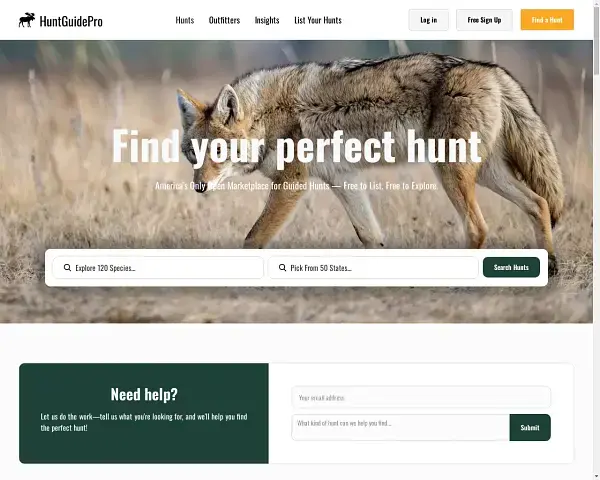Viewport: 600px width, 480px height.
Task: Click the Log in button
Action: 429,20
